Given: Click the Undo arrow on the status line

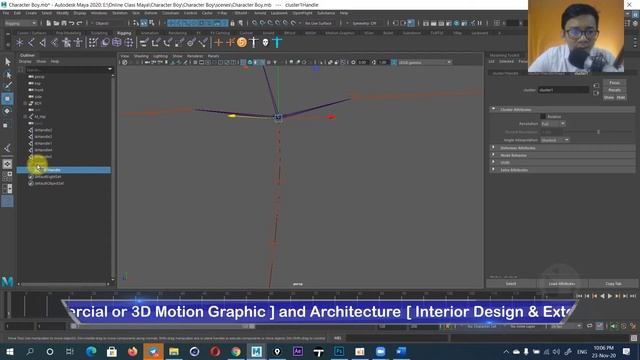Looking at the screenshot, I should [x=71, y=23].
